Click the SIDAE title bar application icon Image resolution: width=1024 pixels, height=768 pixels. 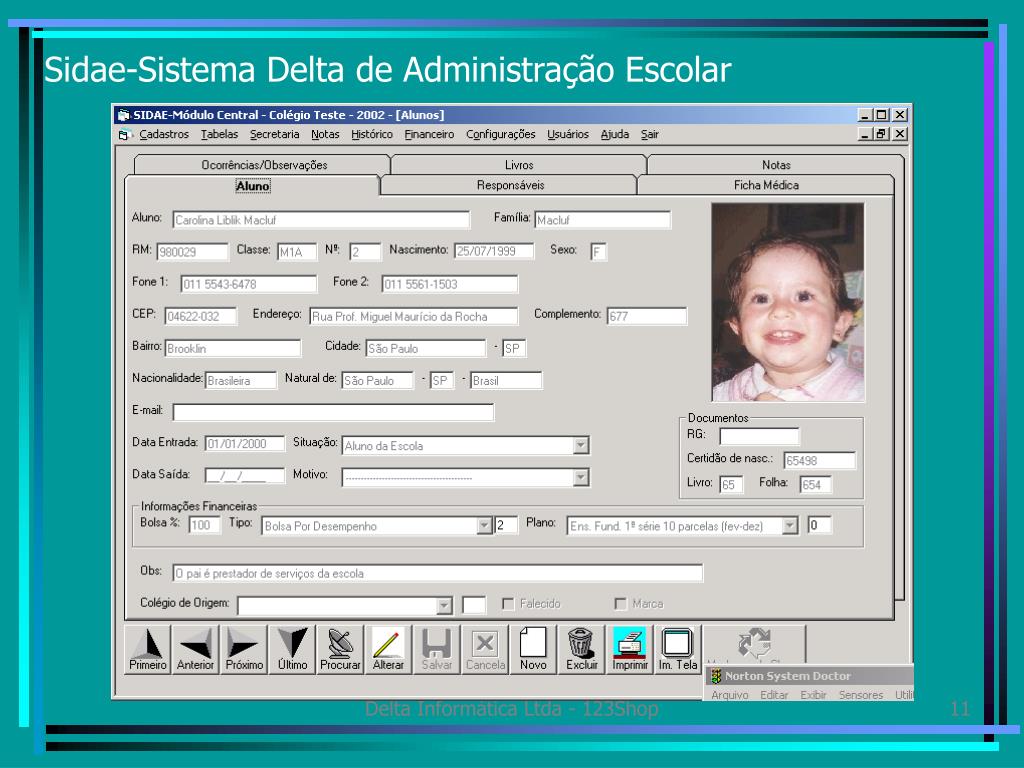[123, 115]
